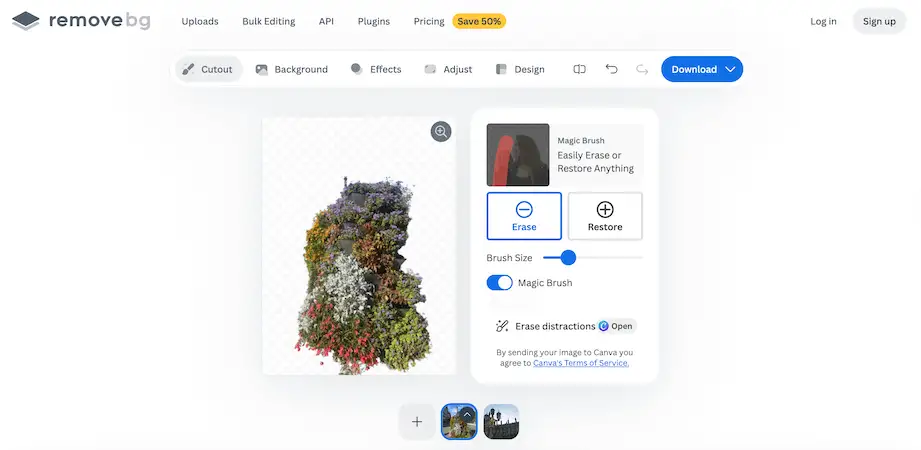Click the 'Easily Erase or Restore Anything' text
921x450 pixels.
[596, 162]
